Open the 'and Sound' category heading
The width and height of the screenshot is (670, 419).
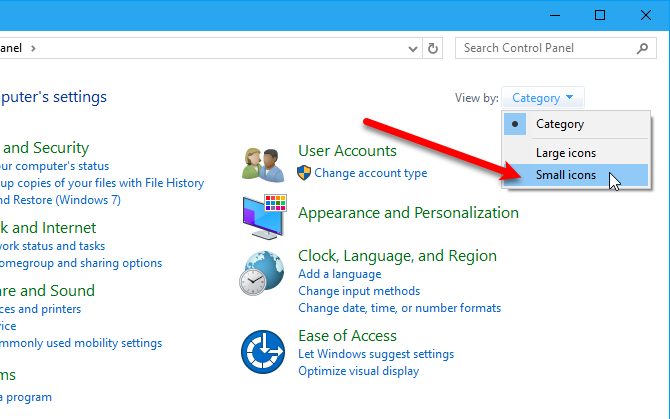tap(47, 291)
